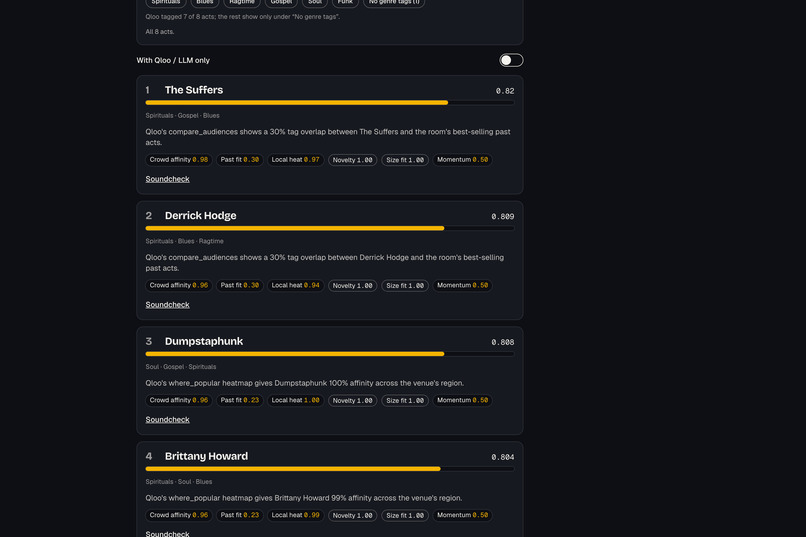The height and width of the screenshot is (537, 806).
Task: Click rank number 4 beside Brittany Howard
Action: [149, 456]
